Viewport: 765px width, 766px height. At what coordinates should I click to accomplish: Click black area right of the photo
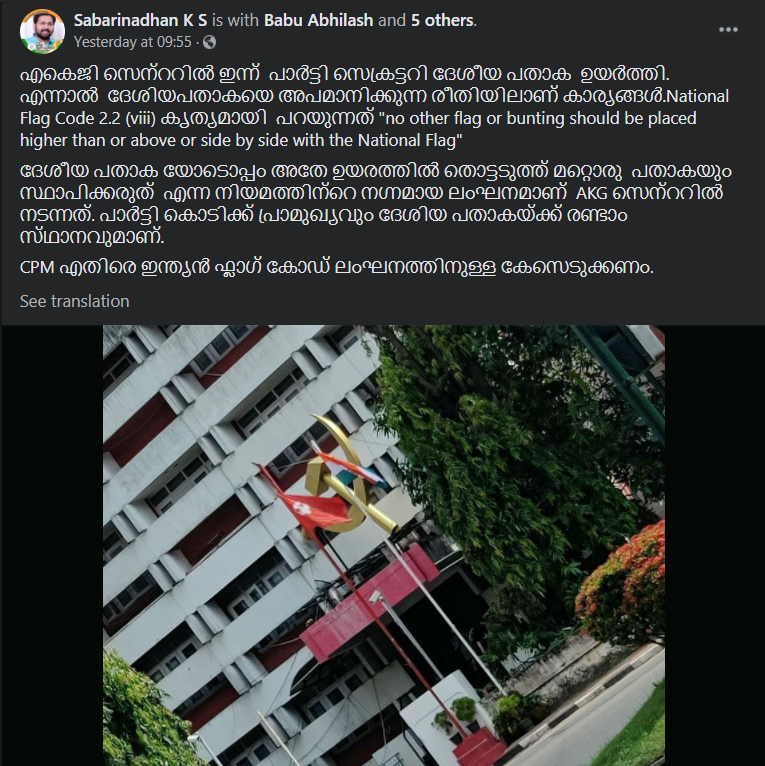pos(714,545)
